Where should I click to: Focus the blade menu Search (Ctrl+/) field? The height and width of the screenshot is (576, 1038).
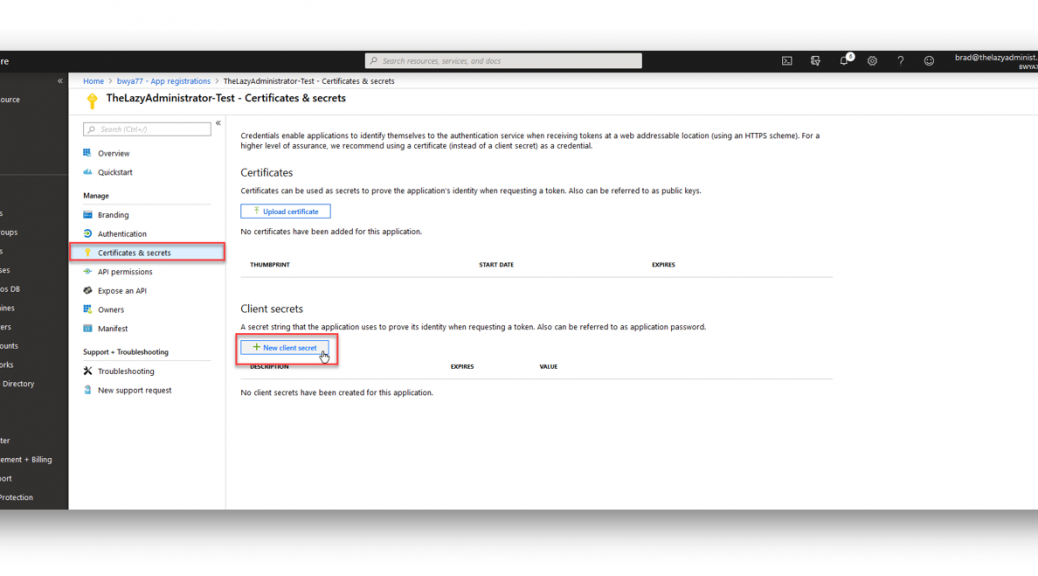147,129
